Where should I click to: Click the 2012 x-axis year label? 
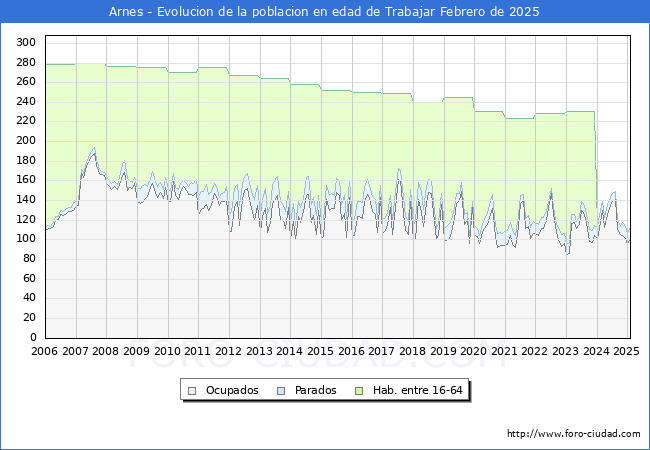click(x=228, y=351)
